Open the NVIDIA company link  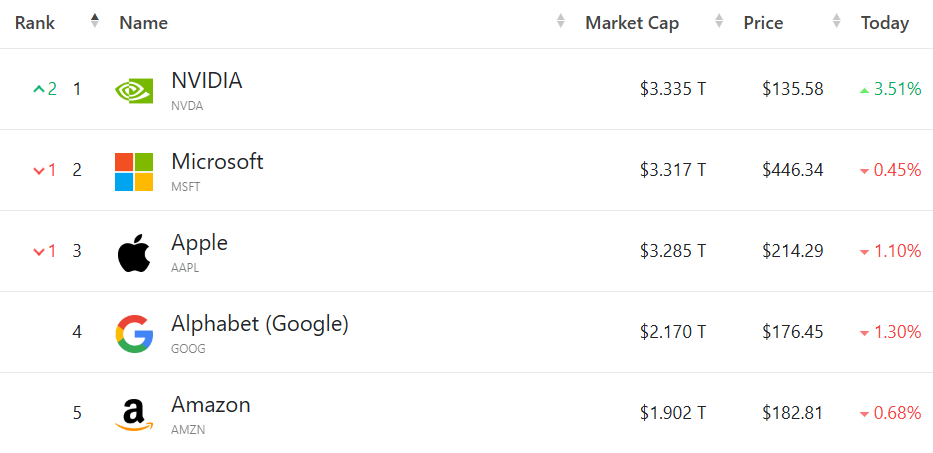pos(207,81)
